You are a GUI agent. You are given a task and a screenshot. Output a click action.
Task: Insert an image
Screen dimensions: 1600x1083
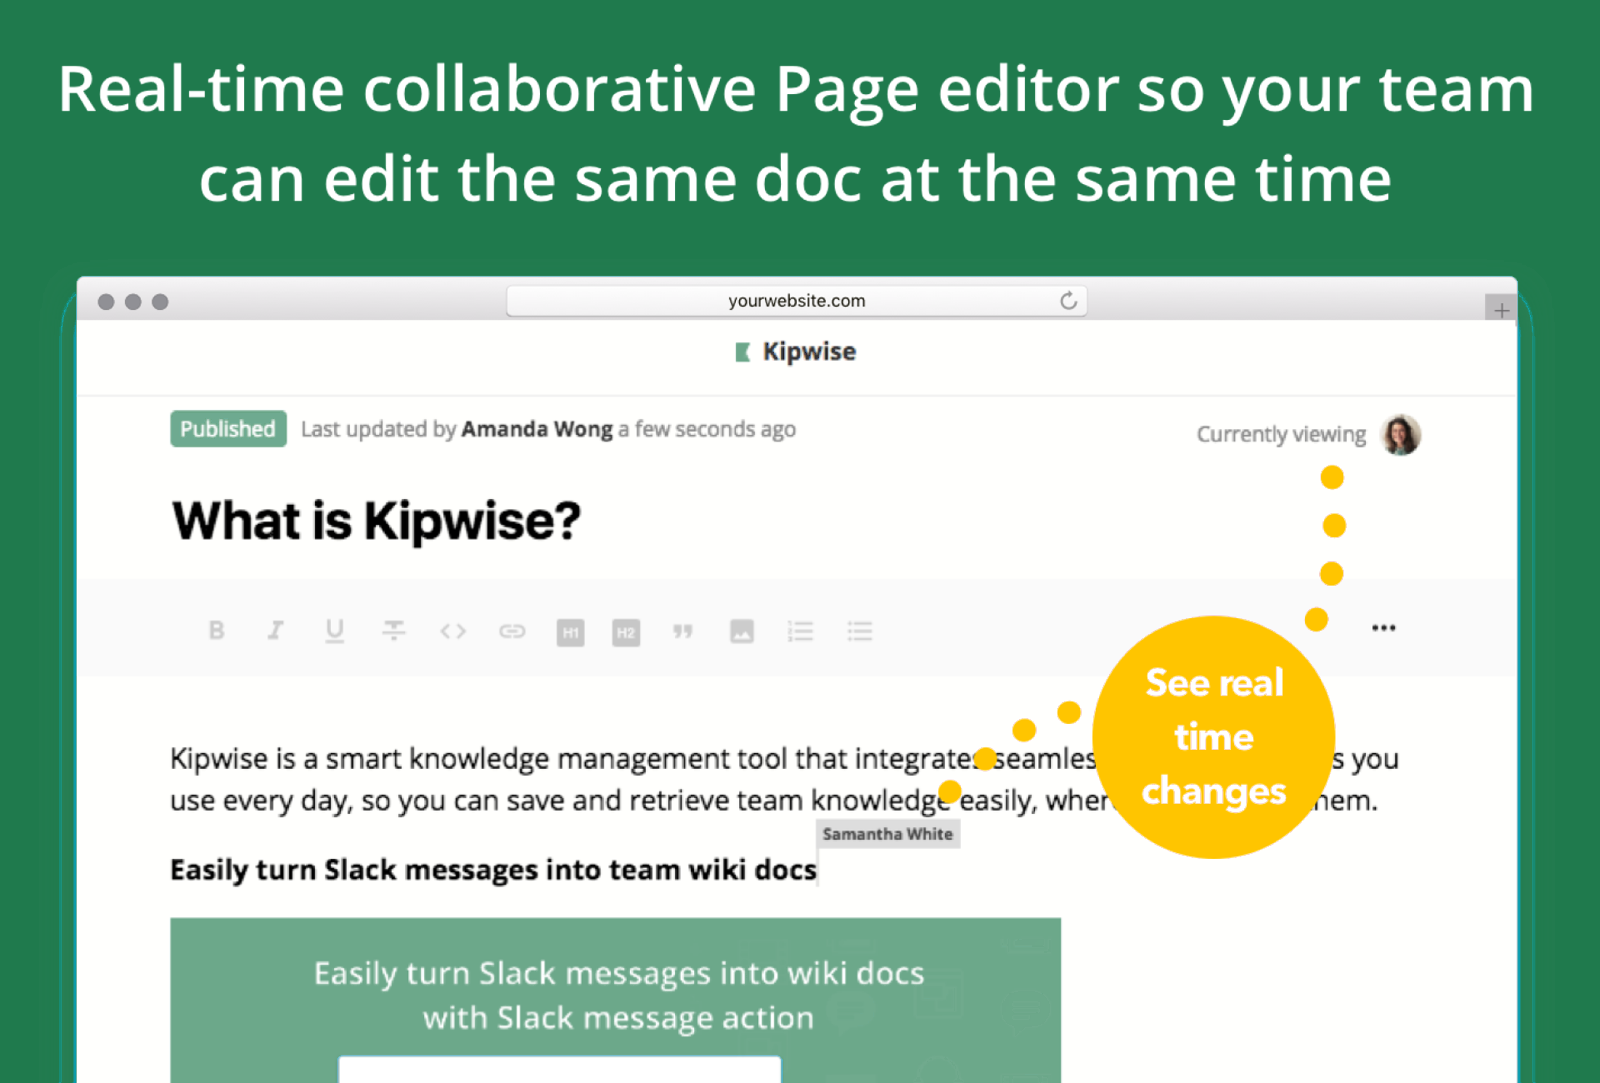tap(741, 631)
